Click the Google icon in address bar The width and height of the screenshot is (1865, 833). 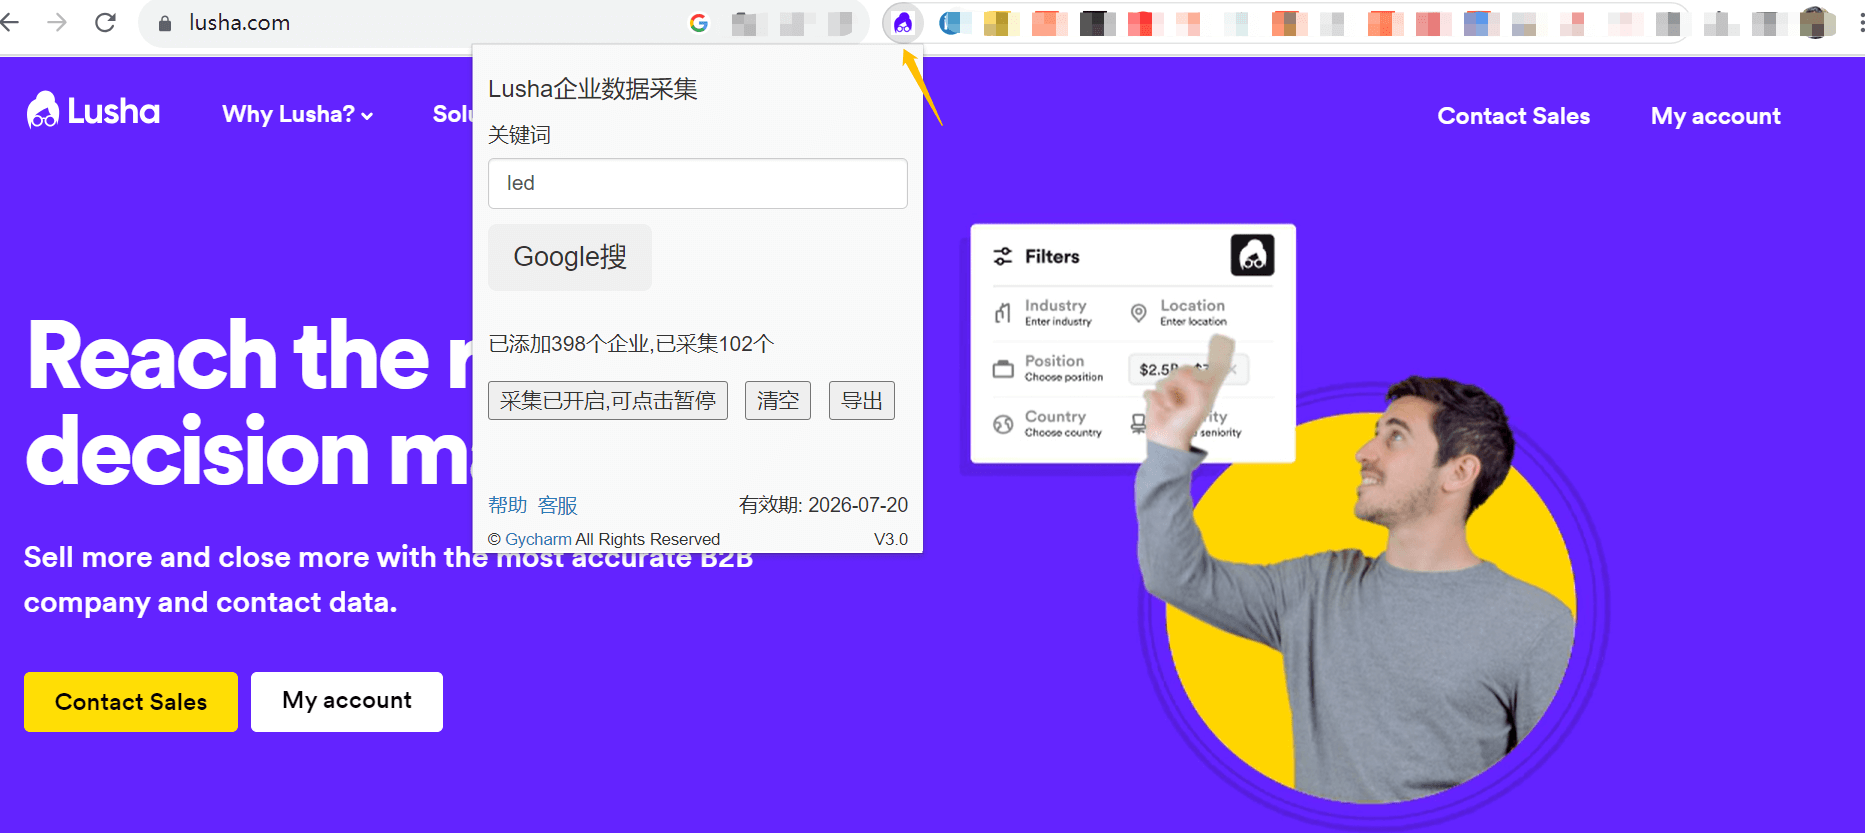pyautogui.click(x=699, y=23)
